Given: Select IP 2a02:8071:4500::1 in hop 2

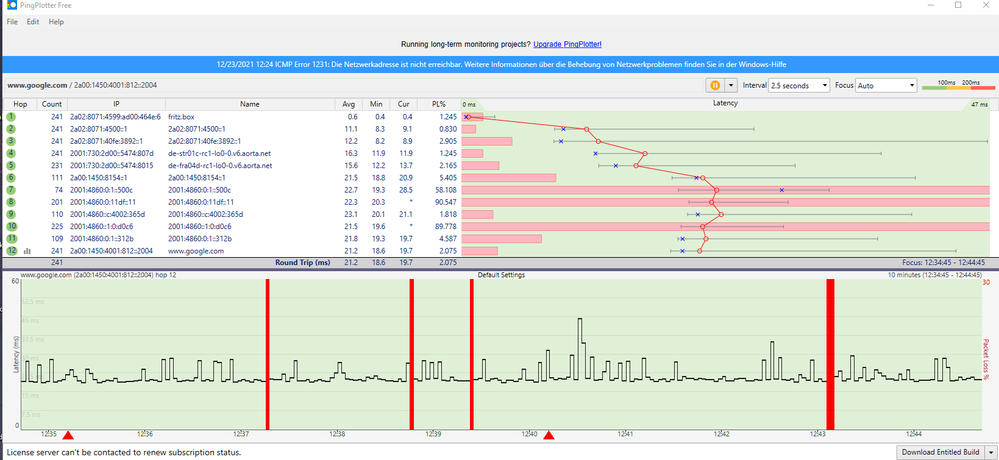Looking at the screenshot, I should point(97,129).
